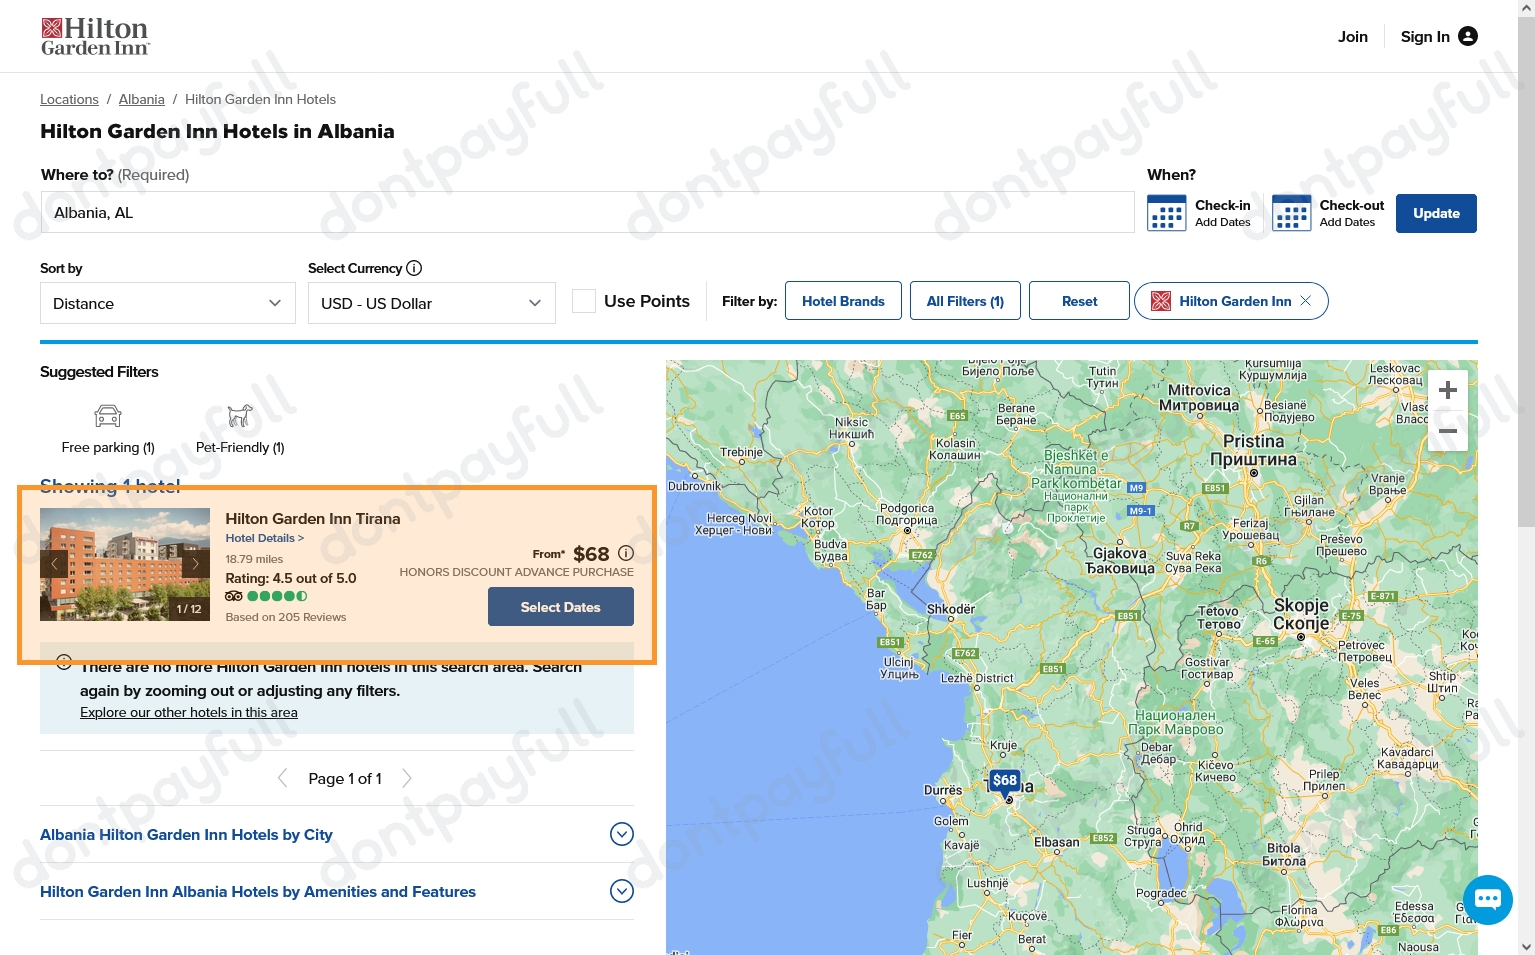This screenshot has width=1535, height=955.
Task: Expand Albania Hilton Garden Inn Hotels by City
Action: point(621,834)
